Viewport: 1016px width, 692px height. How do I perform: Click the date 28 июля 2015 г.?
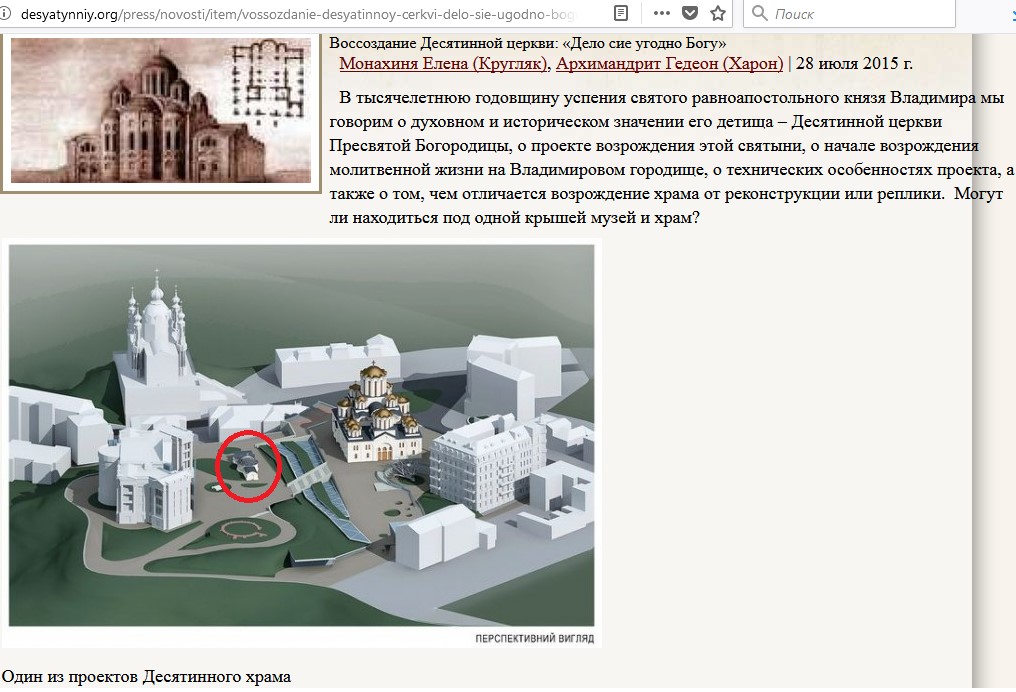pyautogui.click(x=854, y=64)
